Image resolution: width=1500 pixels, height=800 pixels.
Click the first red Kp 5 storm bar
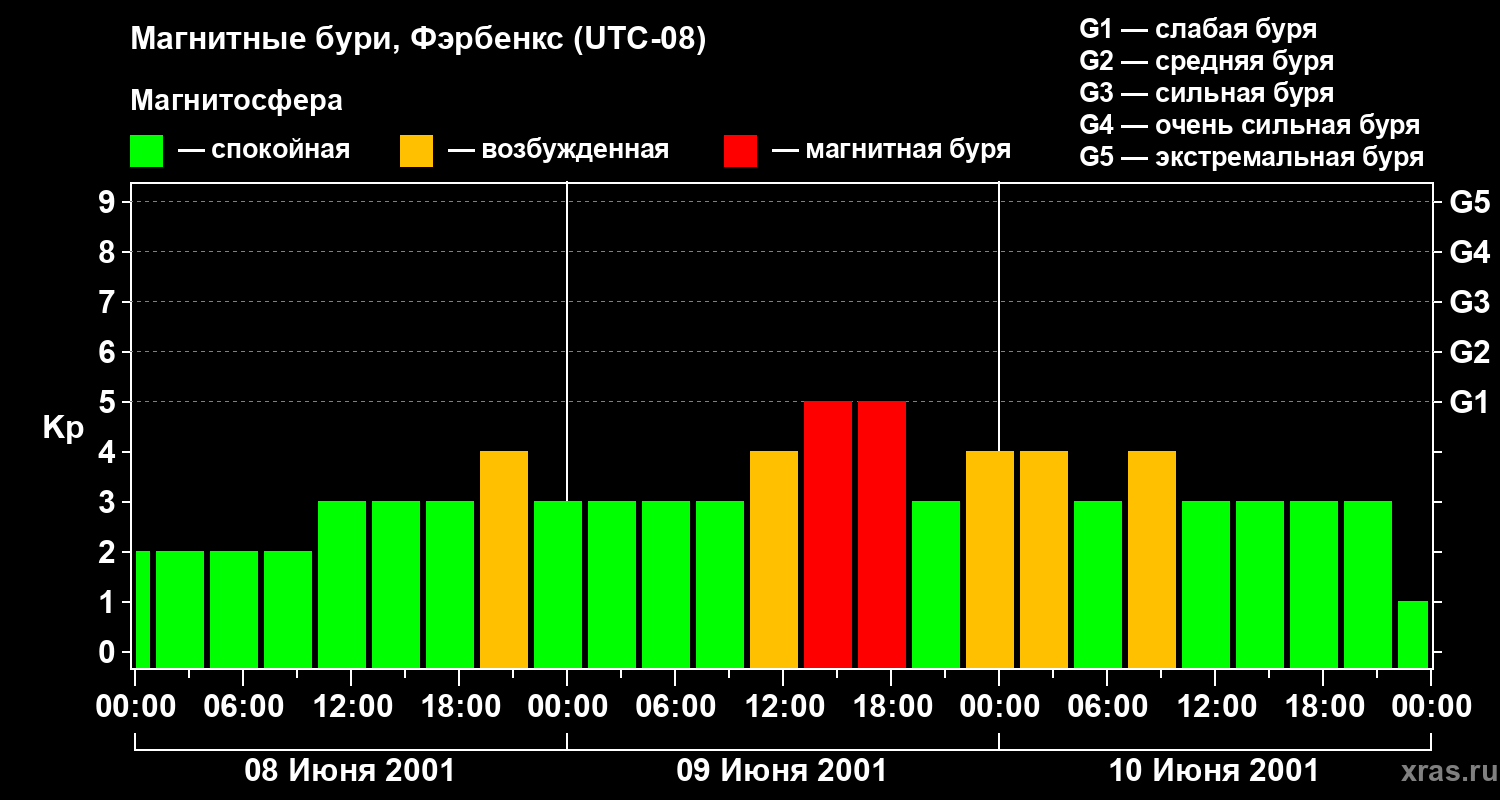tap(828, 534)
